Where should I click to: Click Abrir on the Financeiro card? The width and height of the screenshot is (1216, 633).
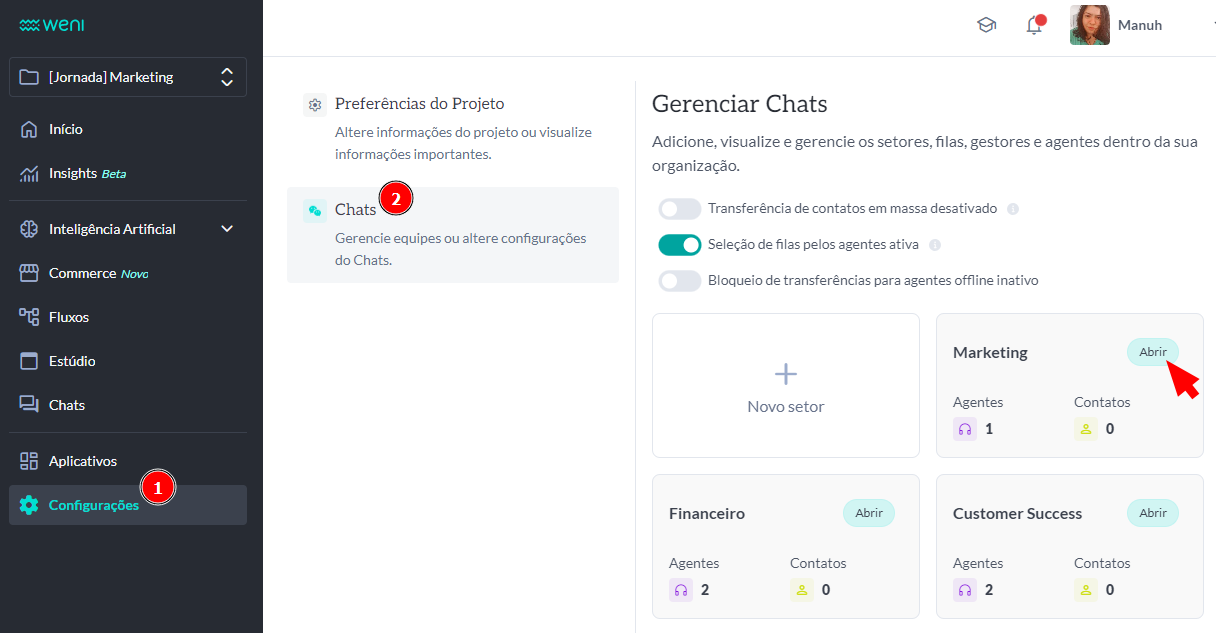coord(869,513)
